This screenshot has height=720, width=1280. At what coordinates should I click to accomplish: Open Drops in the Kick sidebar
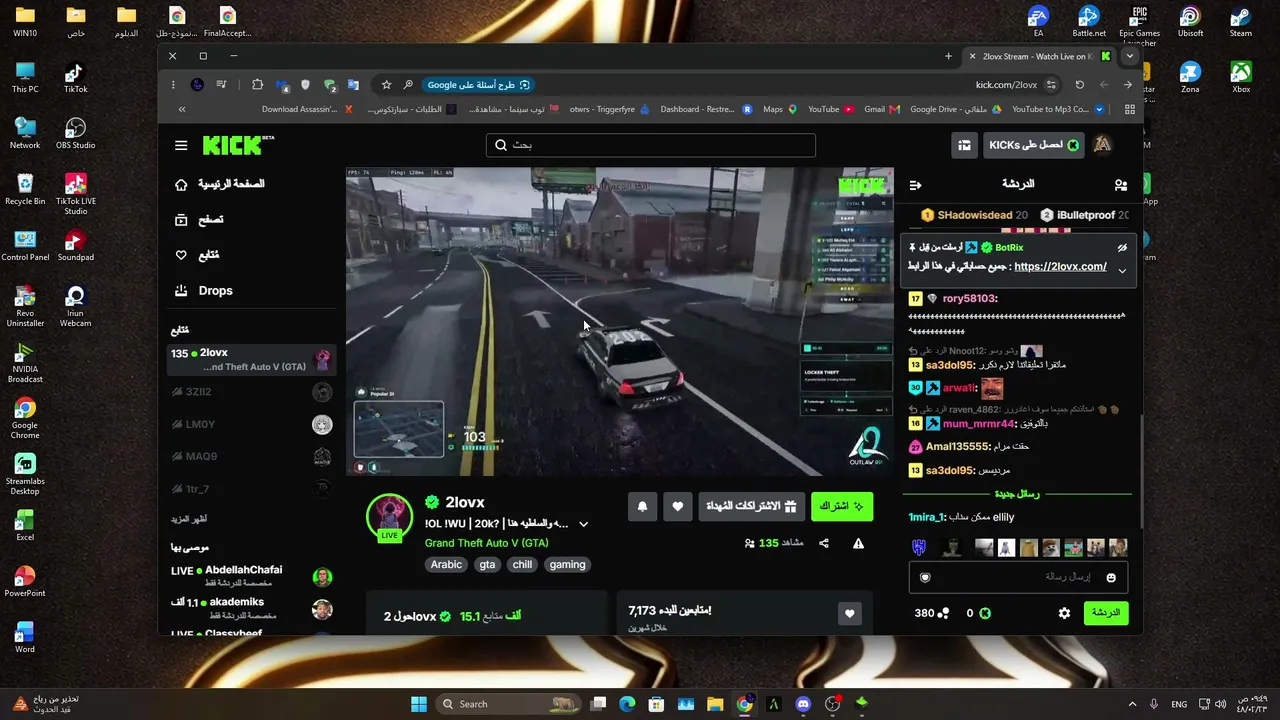(203, 291)
